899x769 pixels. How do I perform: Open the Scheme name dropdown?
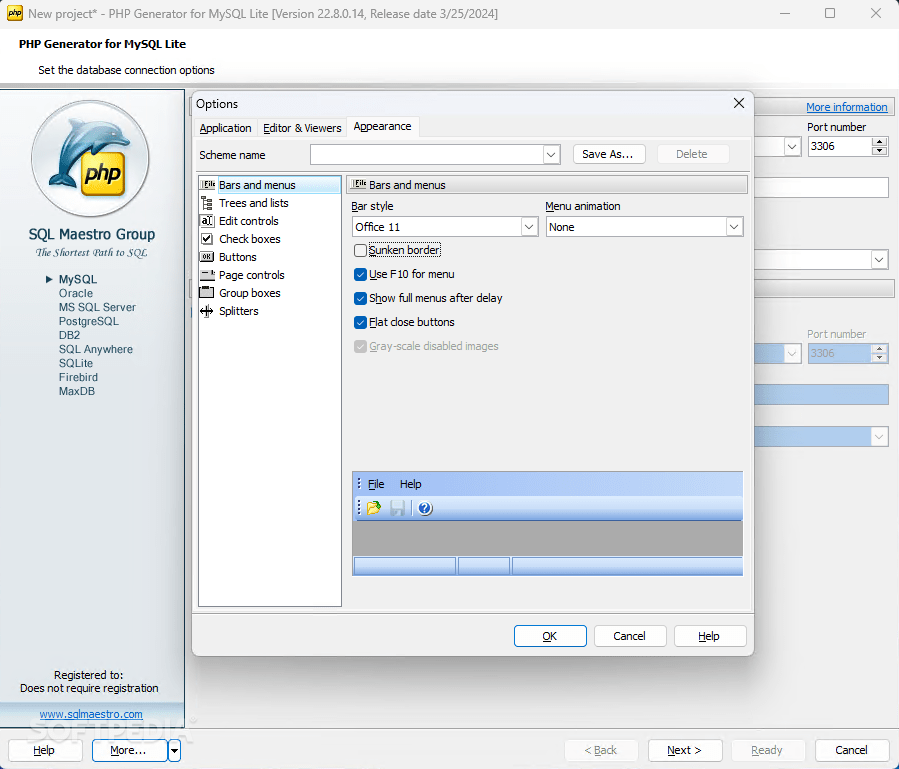tap(550, 154)
